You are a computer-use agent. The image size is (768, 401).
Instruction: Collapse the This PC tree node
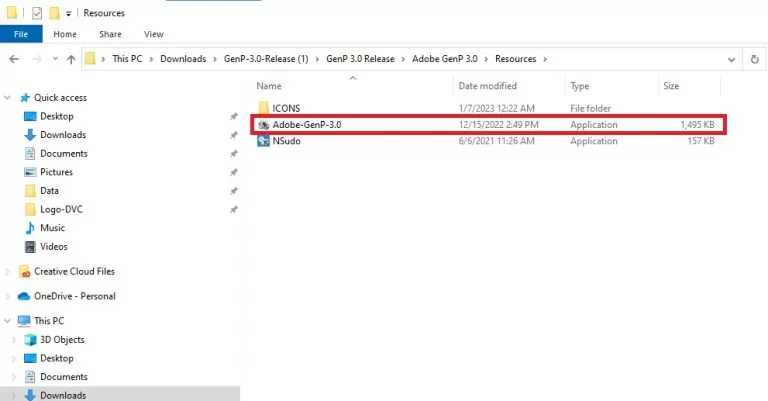(9, 321)
